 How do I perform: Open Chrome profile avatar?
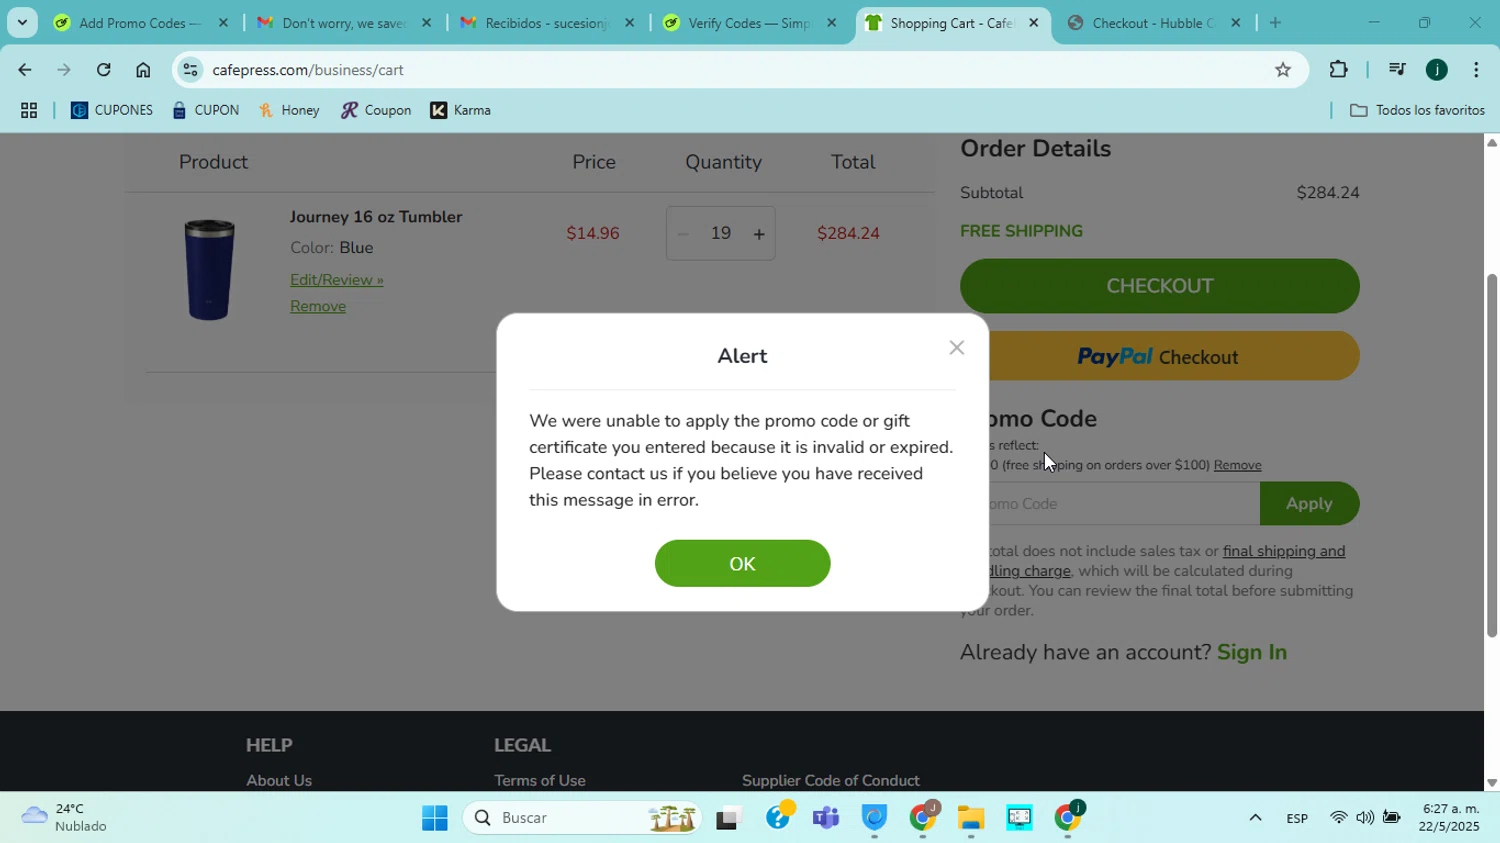tap(1437, 70)
